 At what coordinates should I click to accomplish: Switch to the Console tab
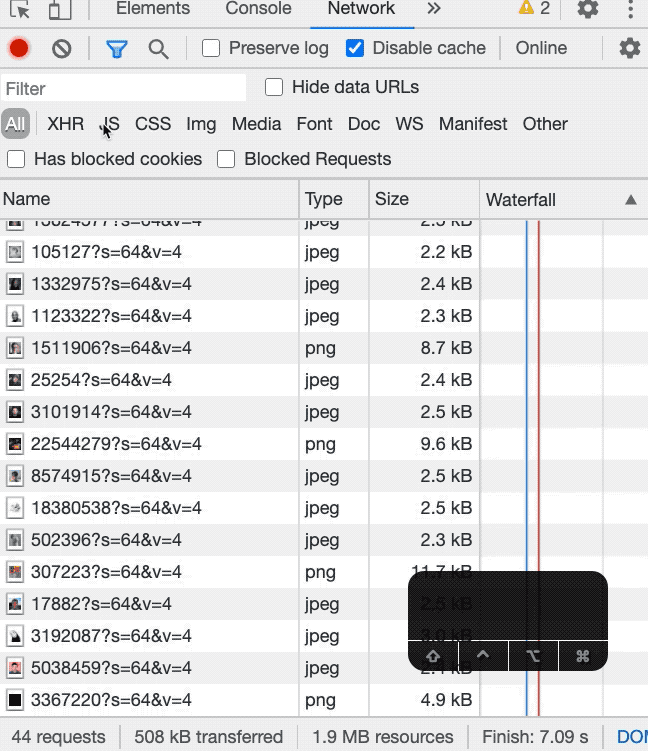258,8
